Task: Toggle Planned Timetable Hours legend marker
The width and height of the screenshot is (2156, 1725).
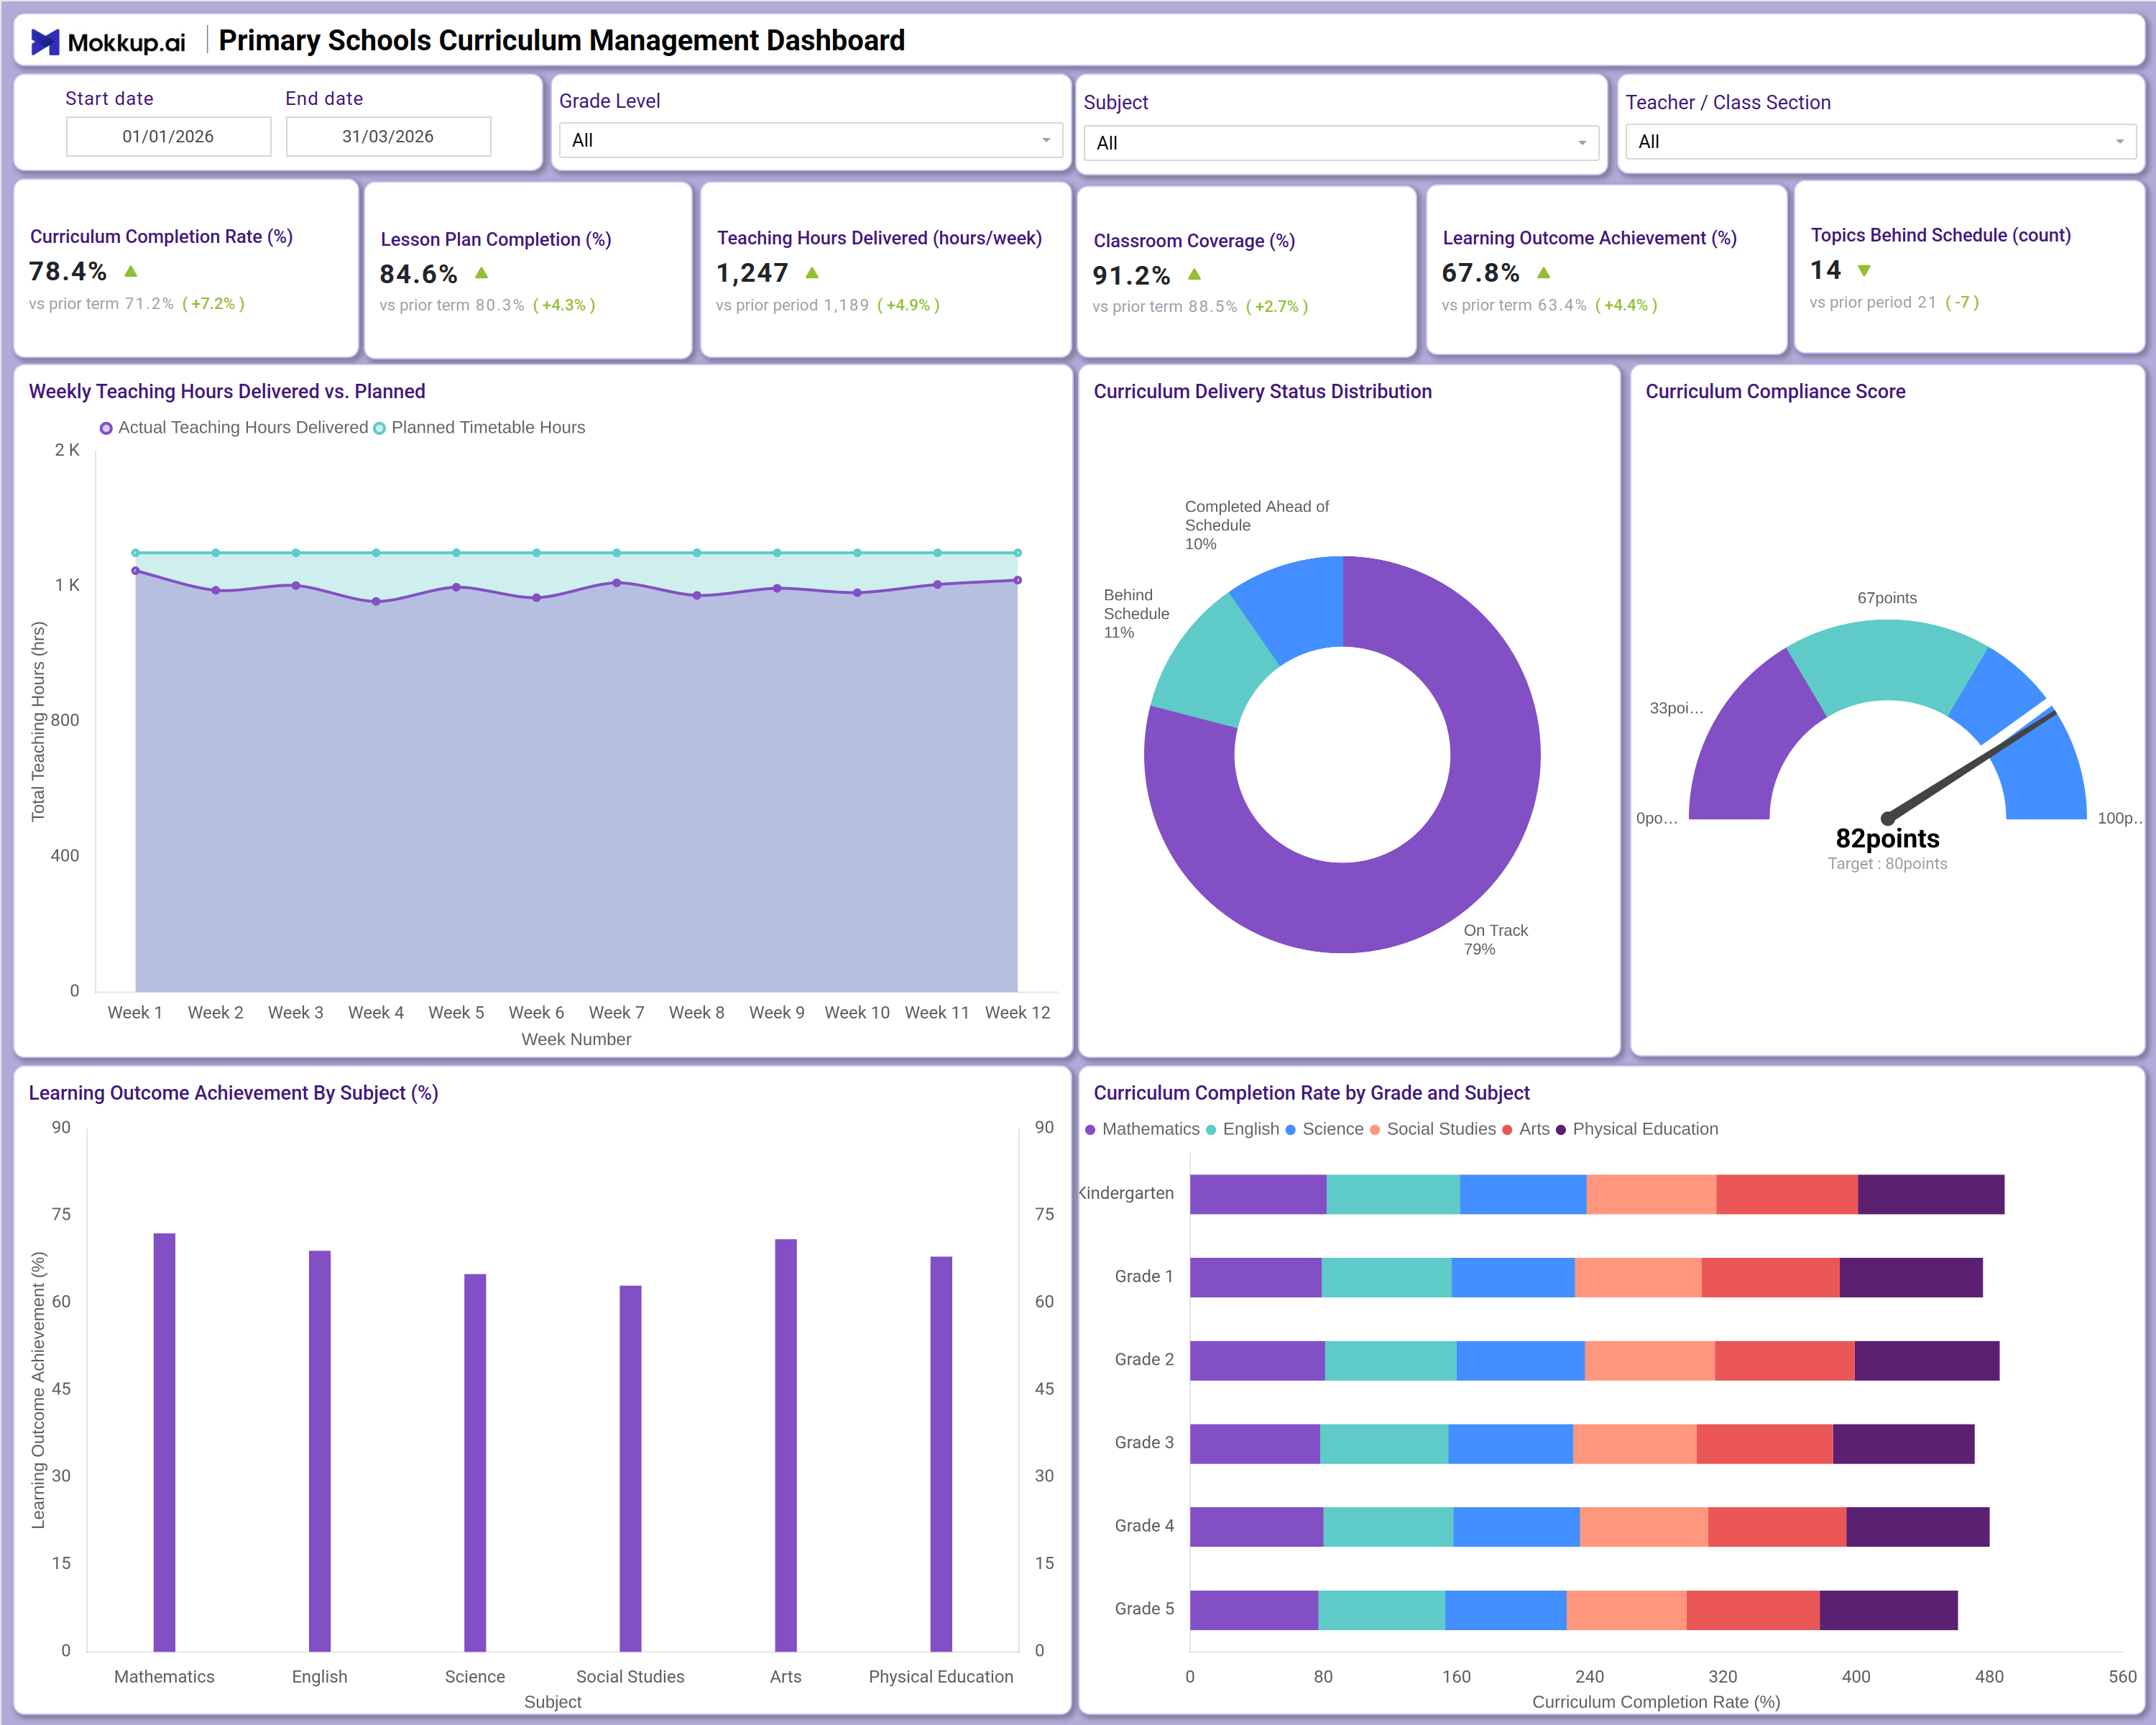Action: tap(379, 428)
